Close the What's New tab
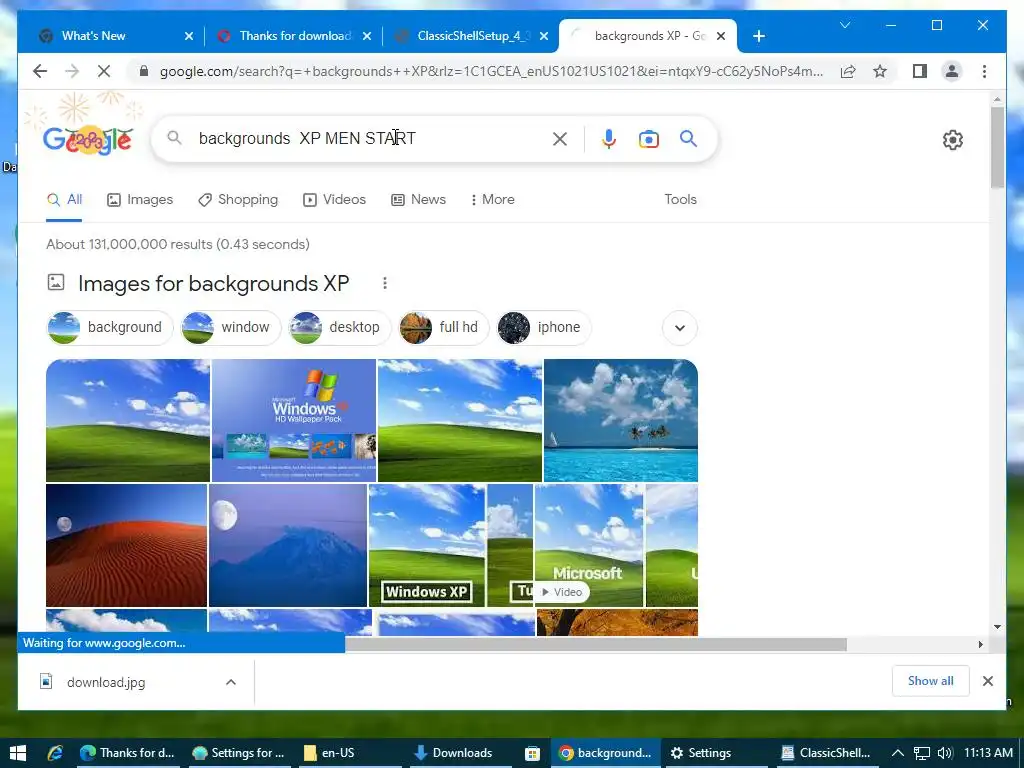This screenshot has width=1024, height=768. 189,36
